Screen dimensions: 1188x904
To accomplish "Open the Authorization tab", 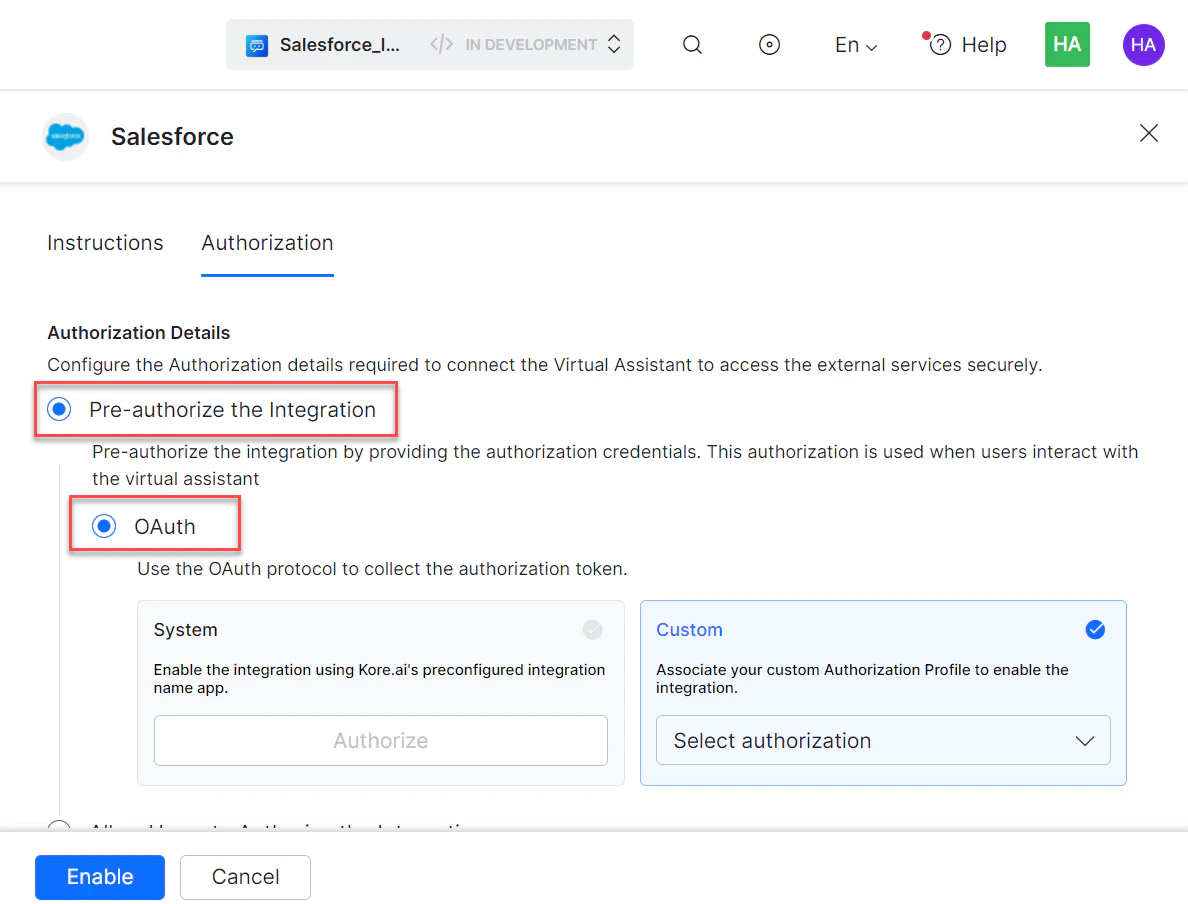I will pos(267,243).
